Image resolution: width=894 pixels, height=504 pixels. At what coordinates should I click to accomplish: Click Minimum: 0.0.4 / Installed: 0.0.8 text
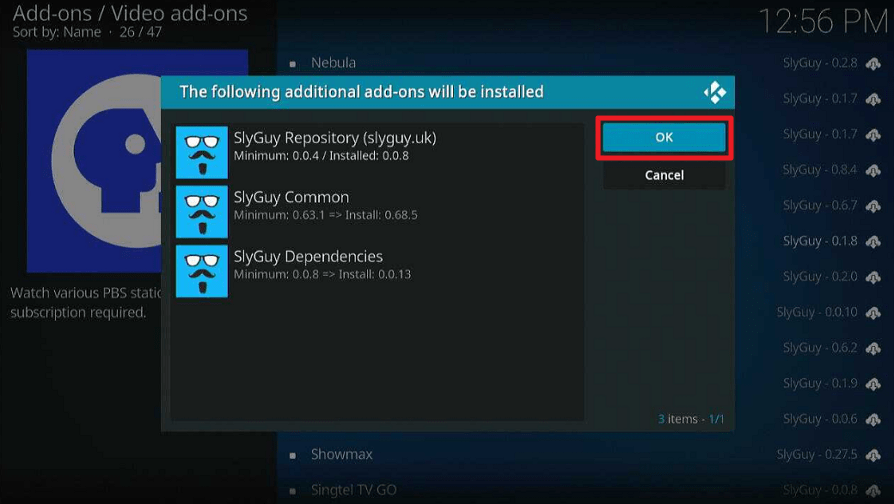(321, 156)
